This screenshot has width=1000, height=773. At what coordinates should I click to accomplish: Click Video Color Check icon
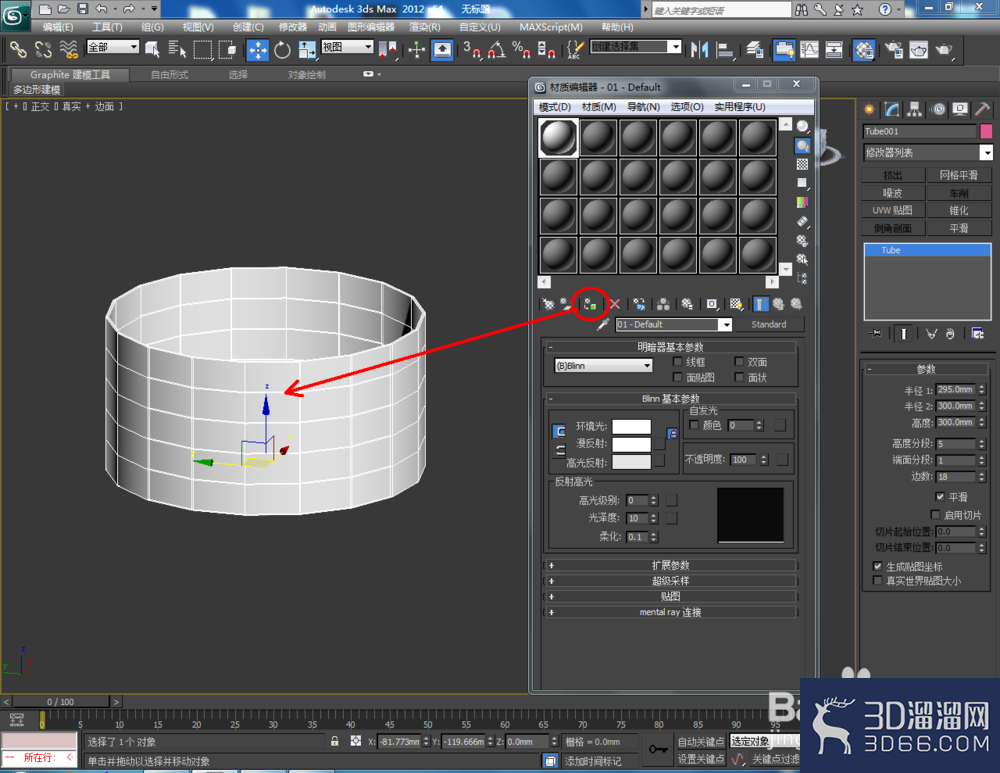(802, 202)
